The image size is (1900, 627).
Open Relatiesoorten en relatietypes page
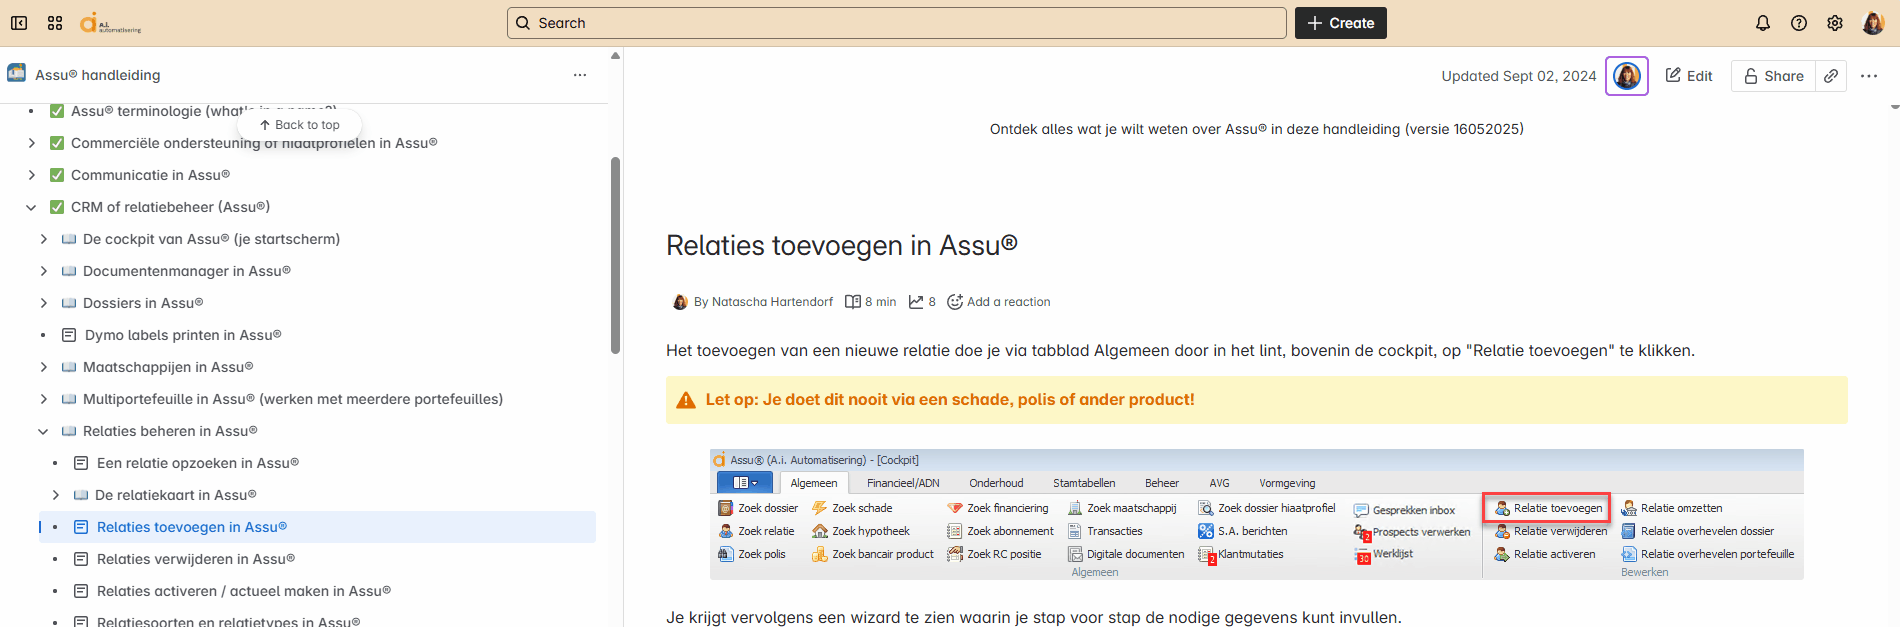[228, 621]
